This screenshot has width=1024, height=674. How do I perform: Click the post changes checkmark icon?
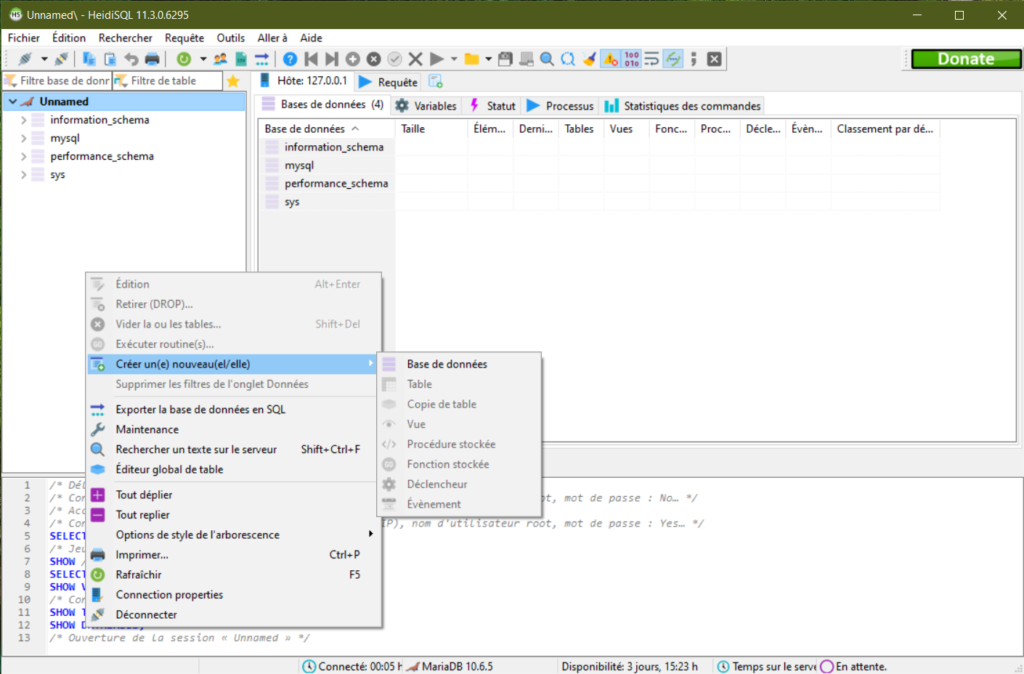[x=394, y=59]
